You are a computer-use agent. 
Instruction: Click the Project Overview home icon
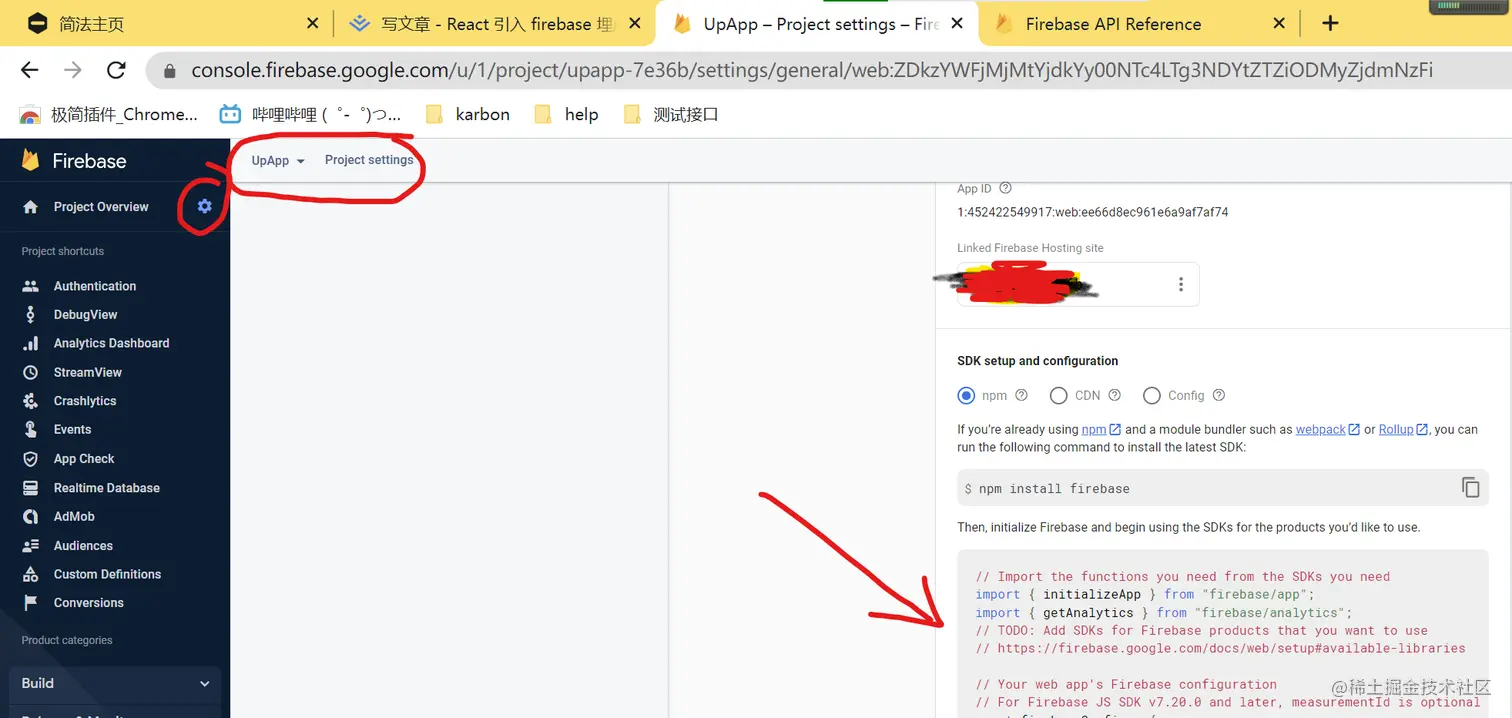click(x=31, y=207)
